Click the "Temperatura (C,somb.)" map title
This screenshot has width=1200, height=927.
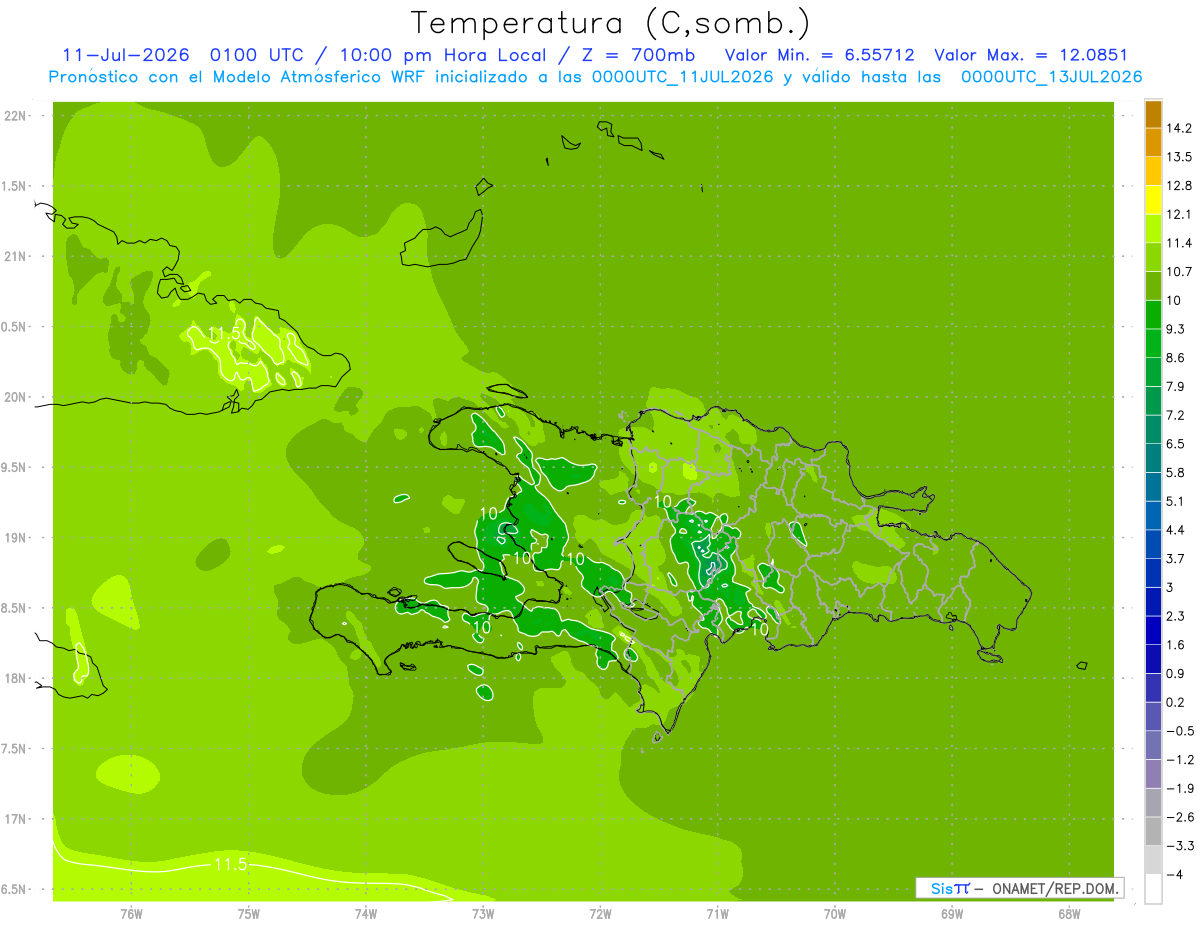(610, 23)
